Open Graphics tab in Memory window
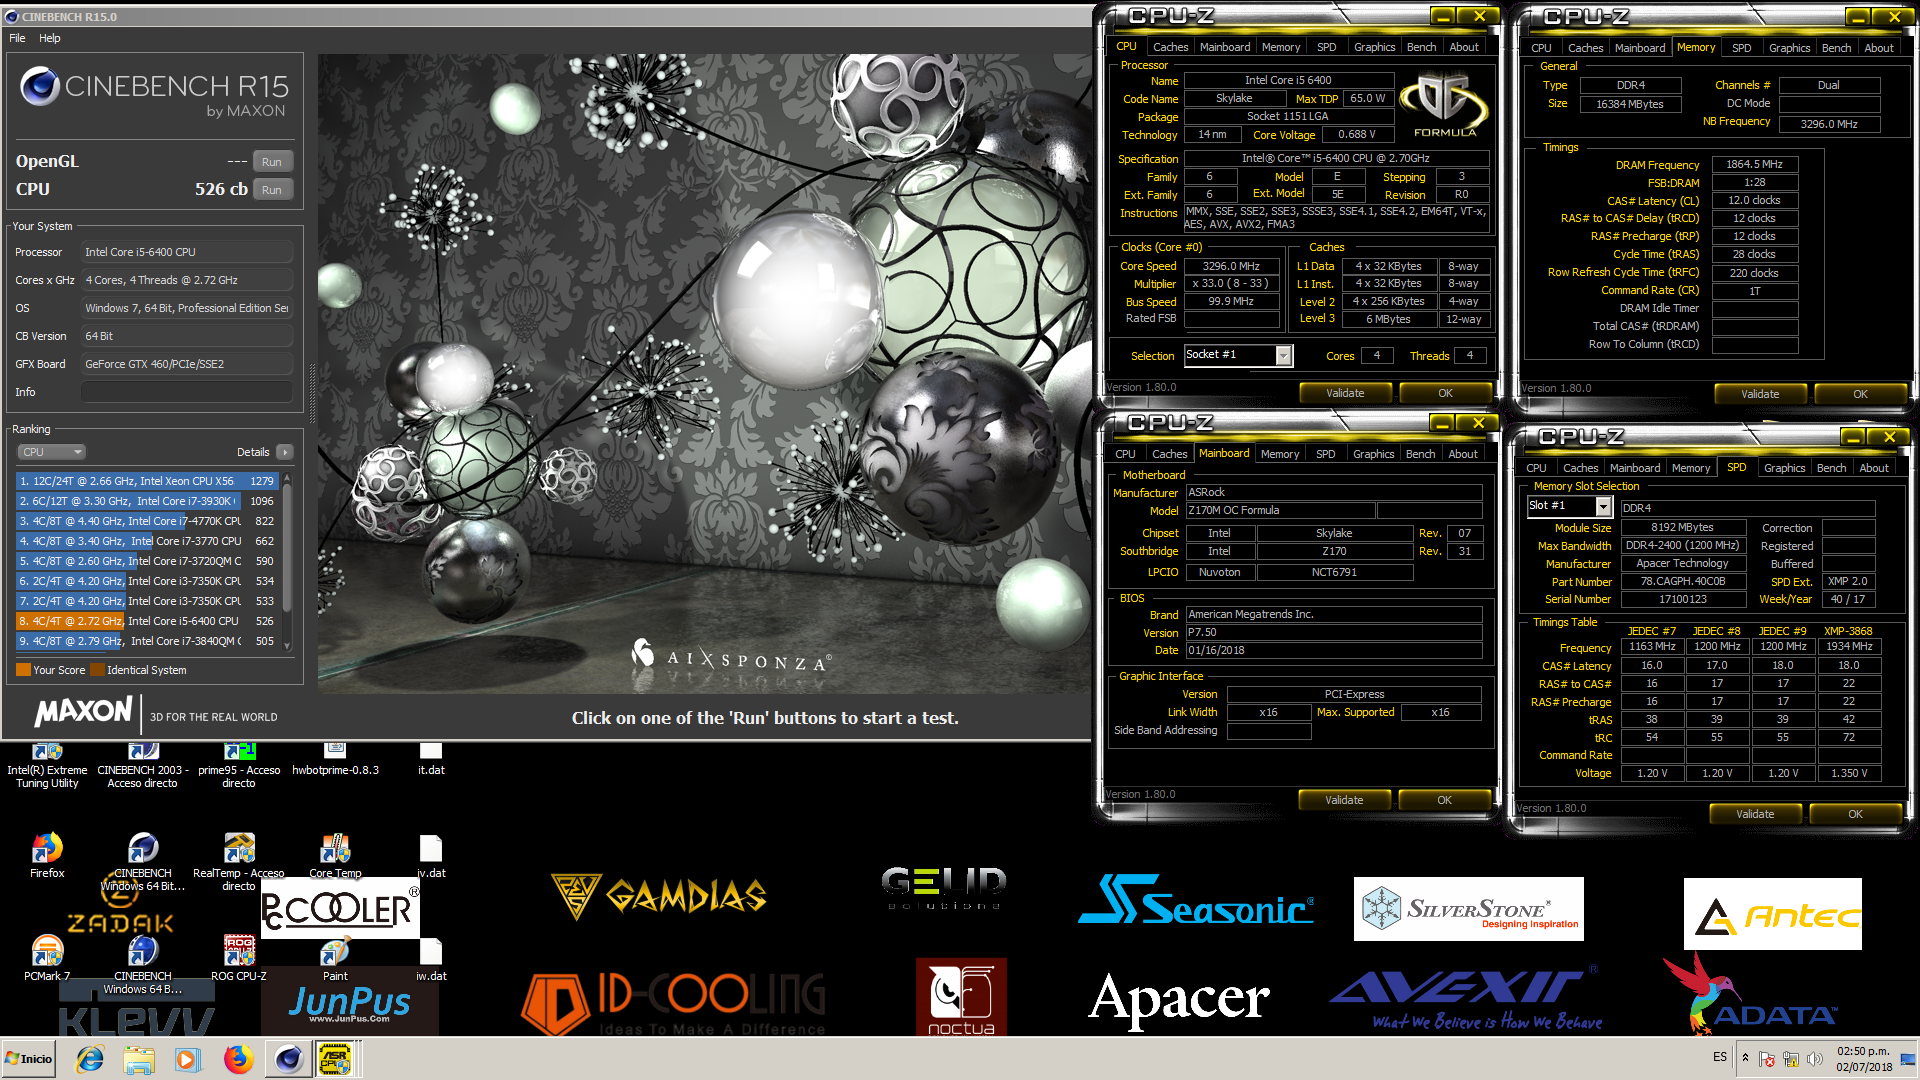 [1789, 48]
